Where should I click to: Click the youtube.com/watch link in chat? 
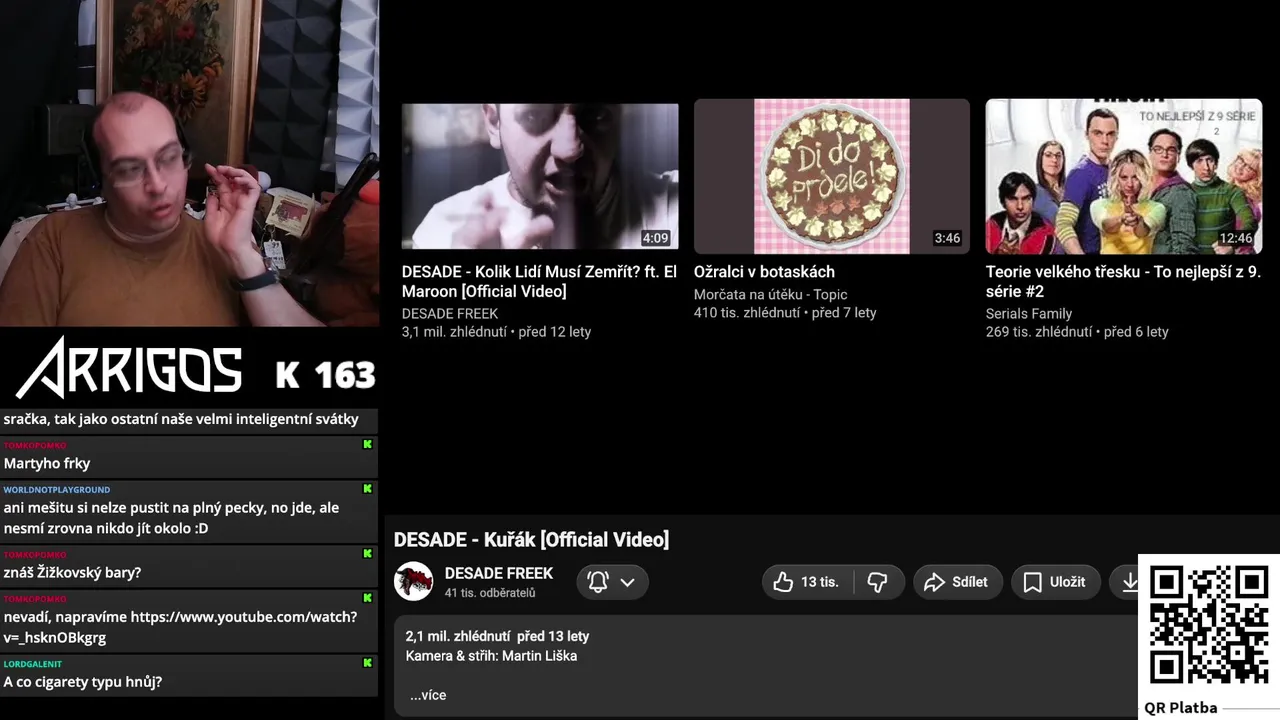point(180,627)
